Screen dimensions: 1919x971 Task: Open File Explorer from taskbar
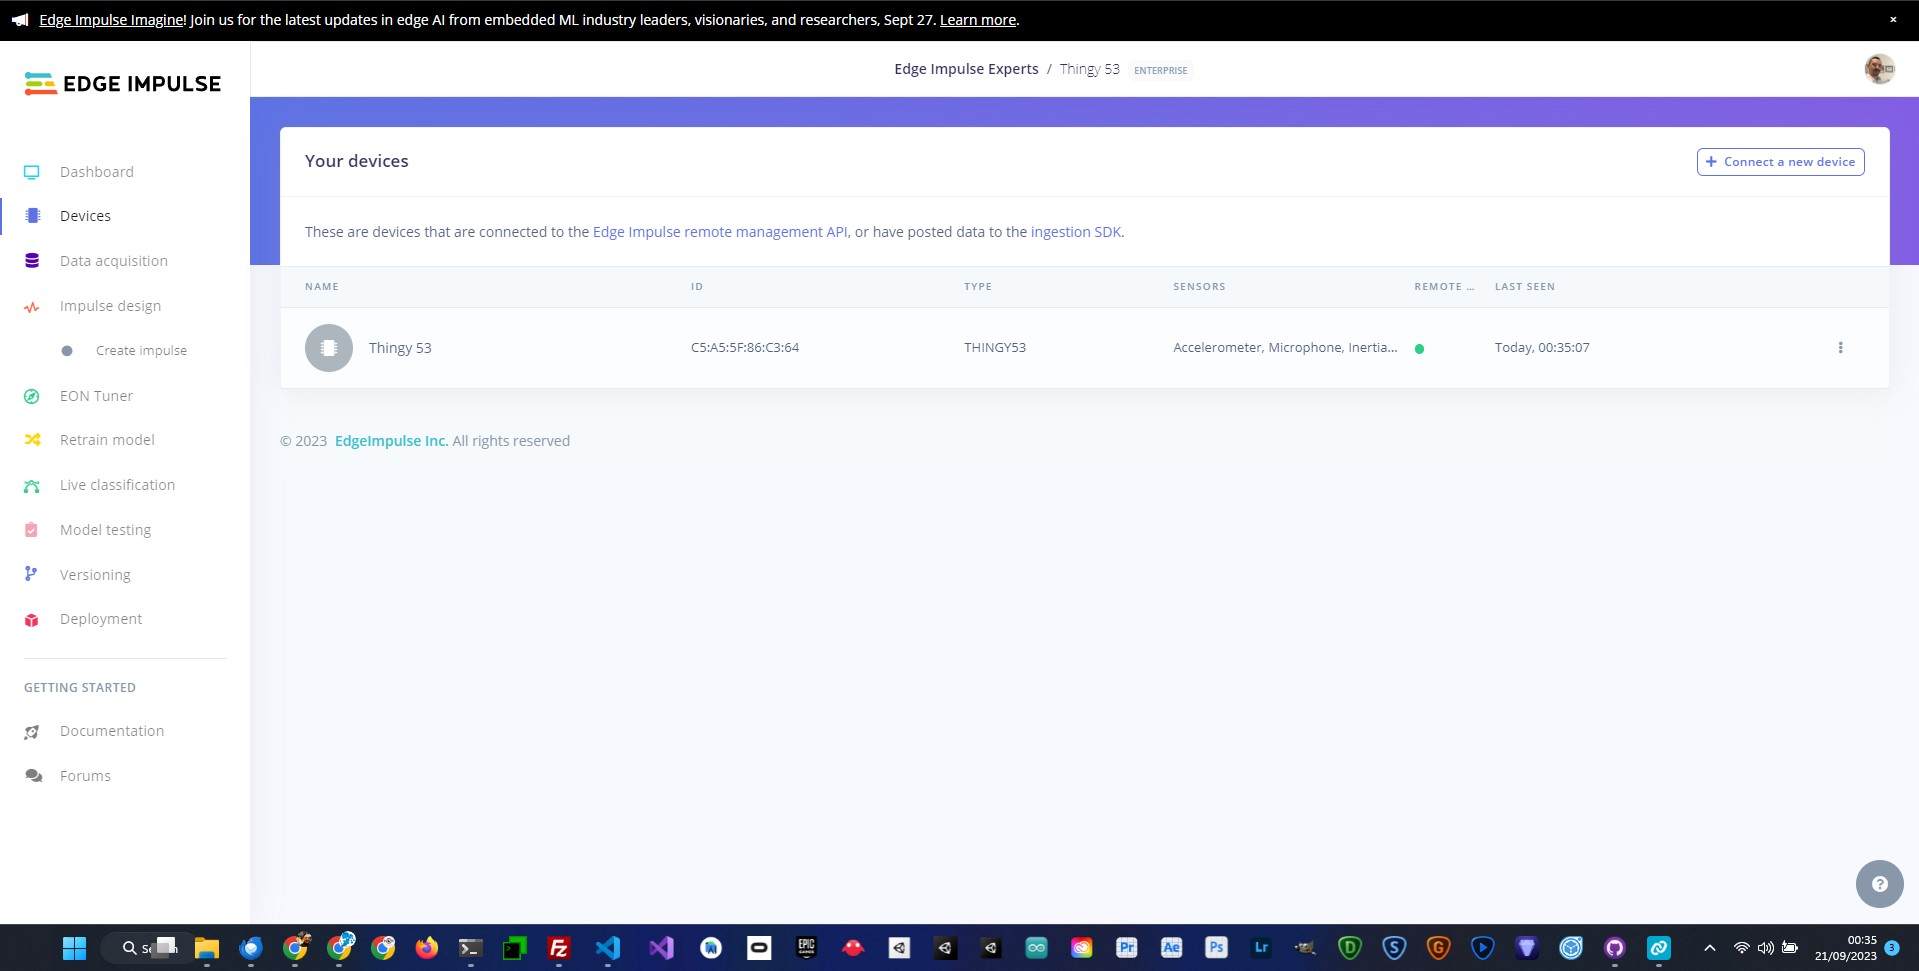[207, 948]
